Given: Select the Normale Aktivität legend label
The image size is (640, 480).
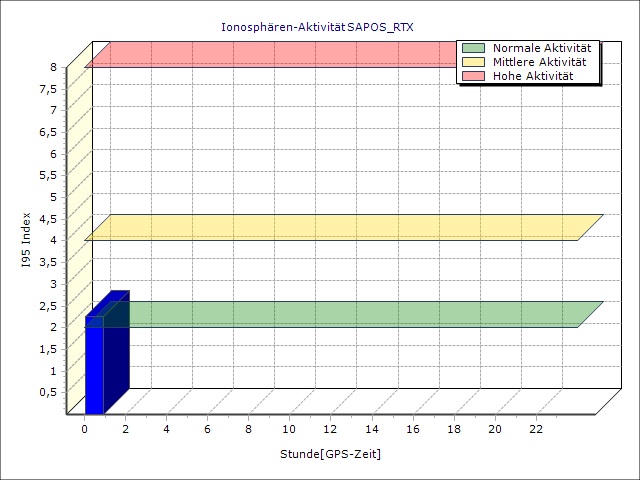Looking at the screenshot, I should pos(541,48).
